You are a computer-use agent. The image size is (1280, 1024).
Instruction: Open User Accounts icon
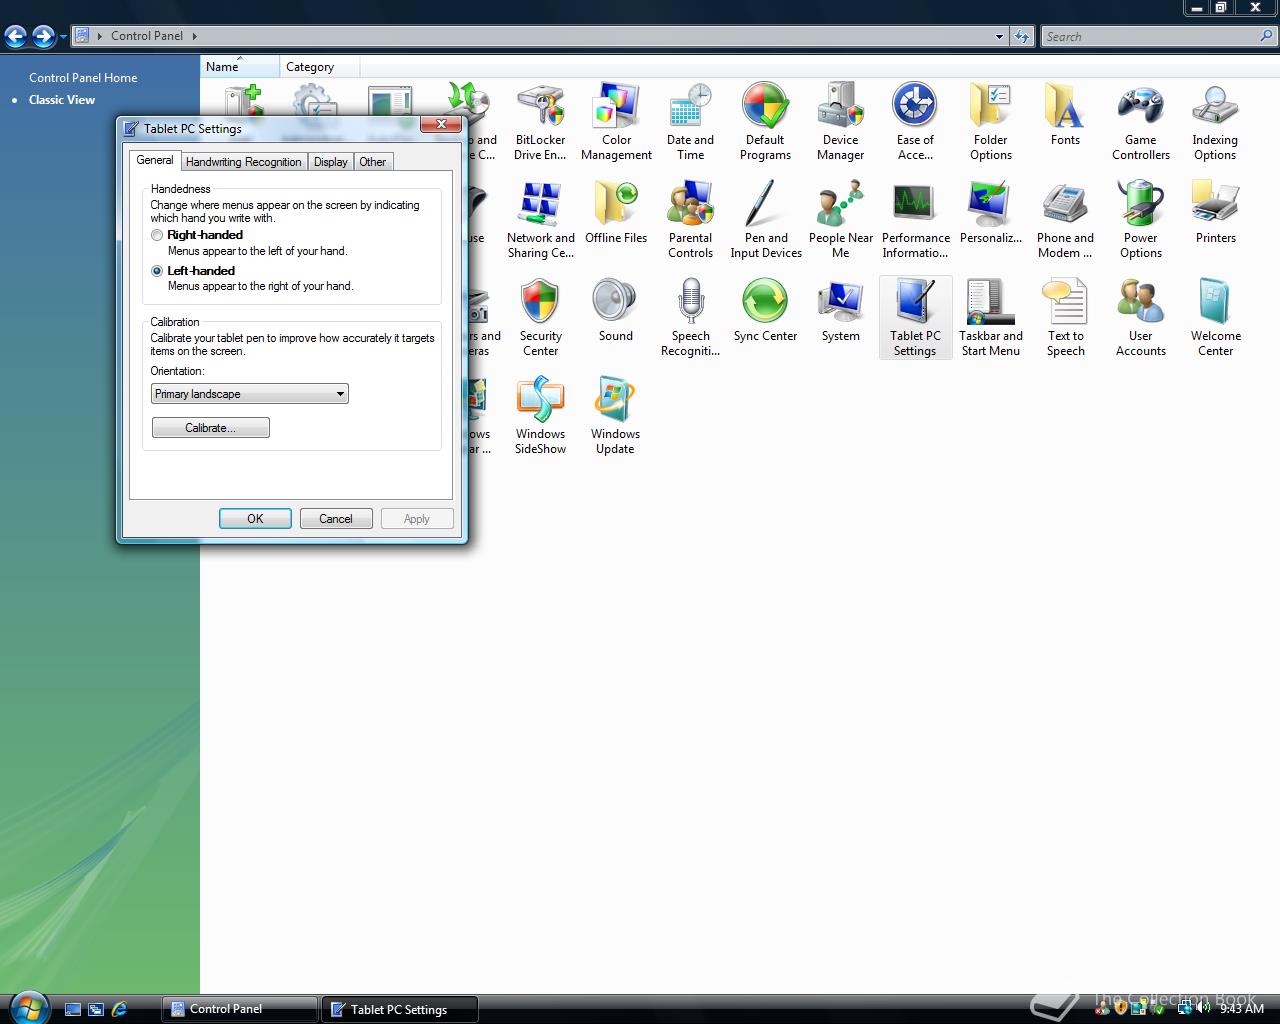[x=1140, y=318]
